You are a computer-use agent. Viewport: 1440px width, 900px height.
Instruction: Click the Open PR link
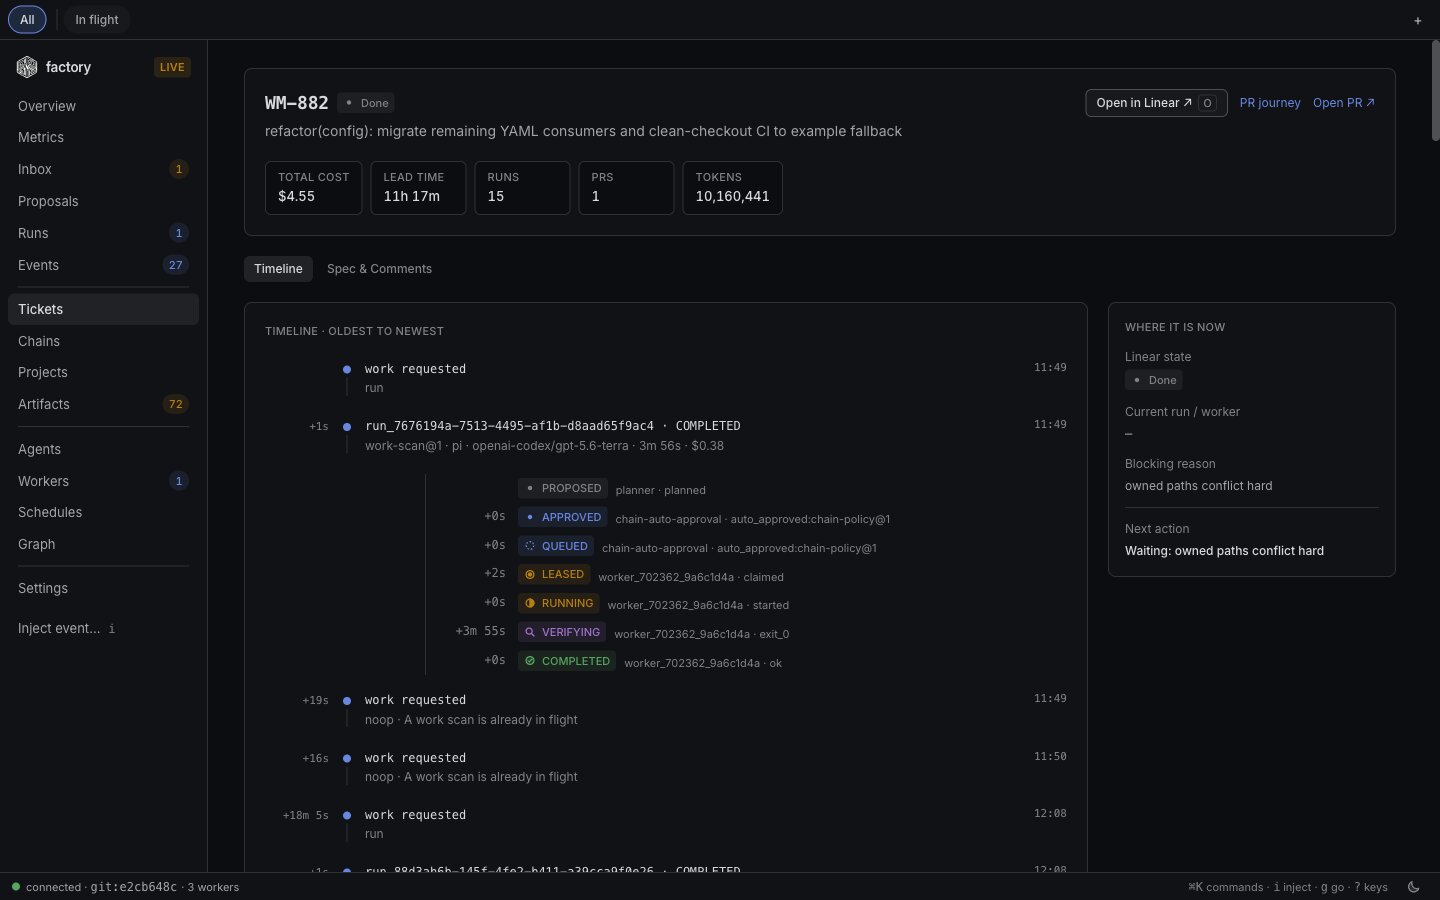pyautogui.click(x=1343, y=103)
